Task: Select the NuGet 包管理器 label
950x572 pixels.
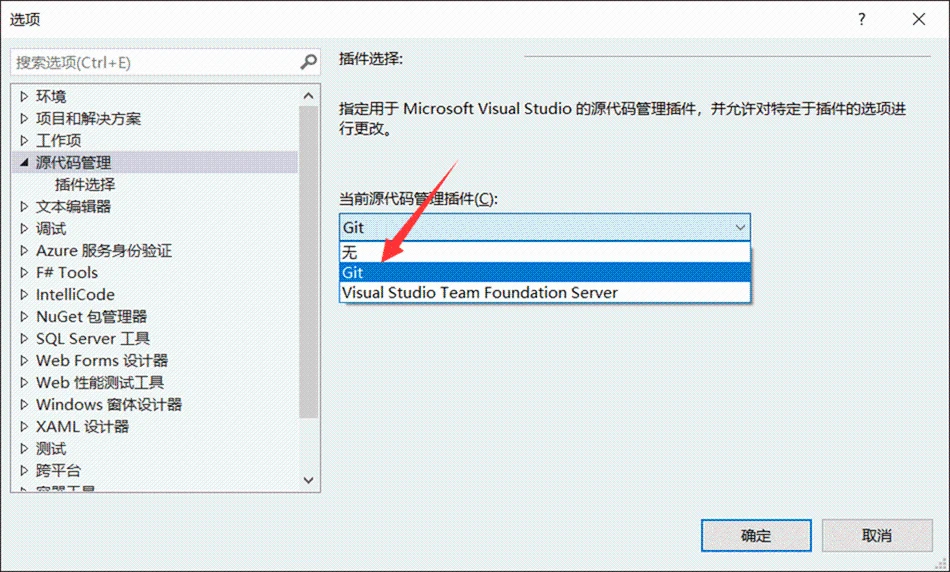Action: (91, 316)
